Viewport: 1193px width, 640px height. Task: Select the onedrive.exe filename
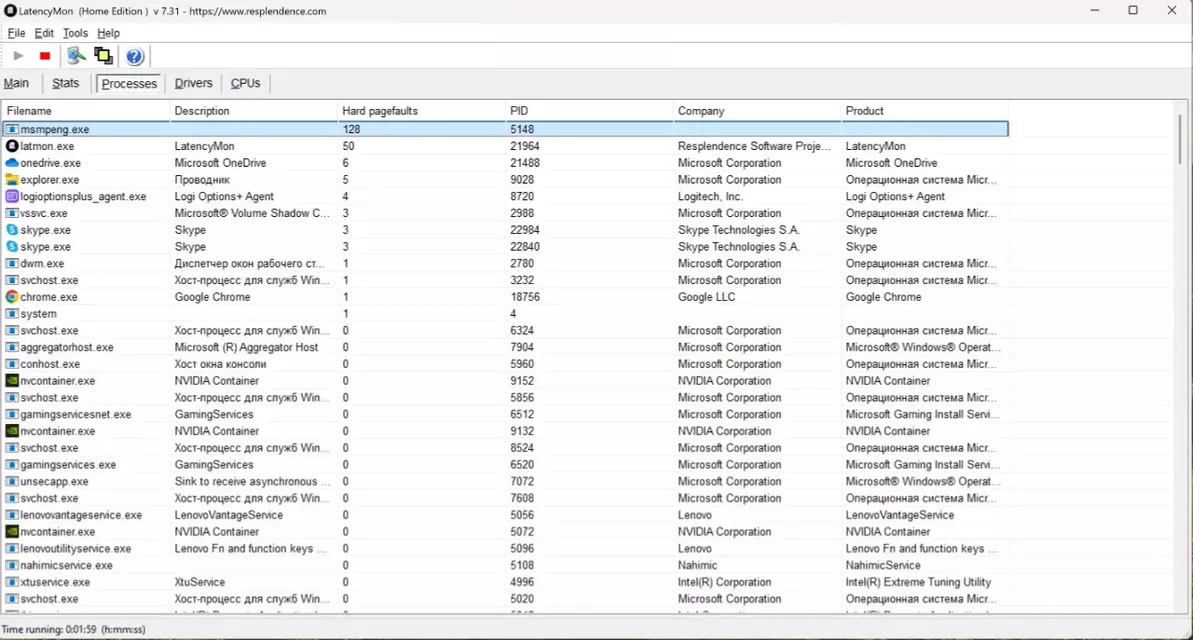(50, 163)
